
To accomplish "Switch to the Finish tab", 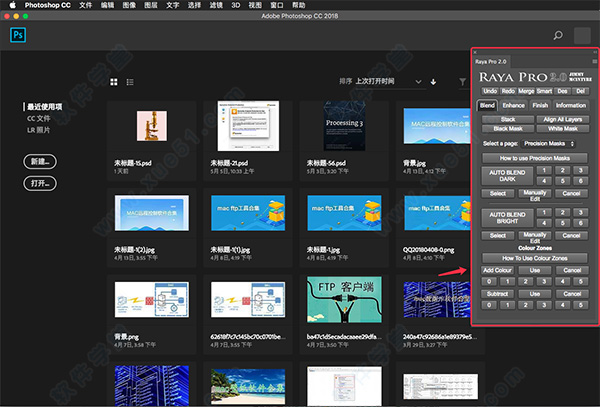I will [540, 105].
